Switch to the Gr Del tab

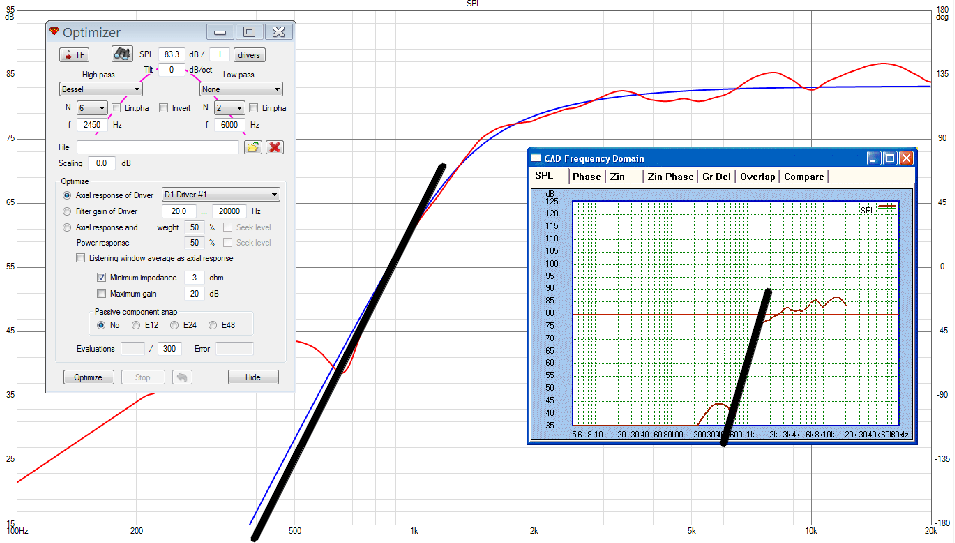point(716,177)
